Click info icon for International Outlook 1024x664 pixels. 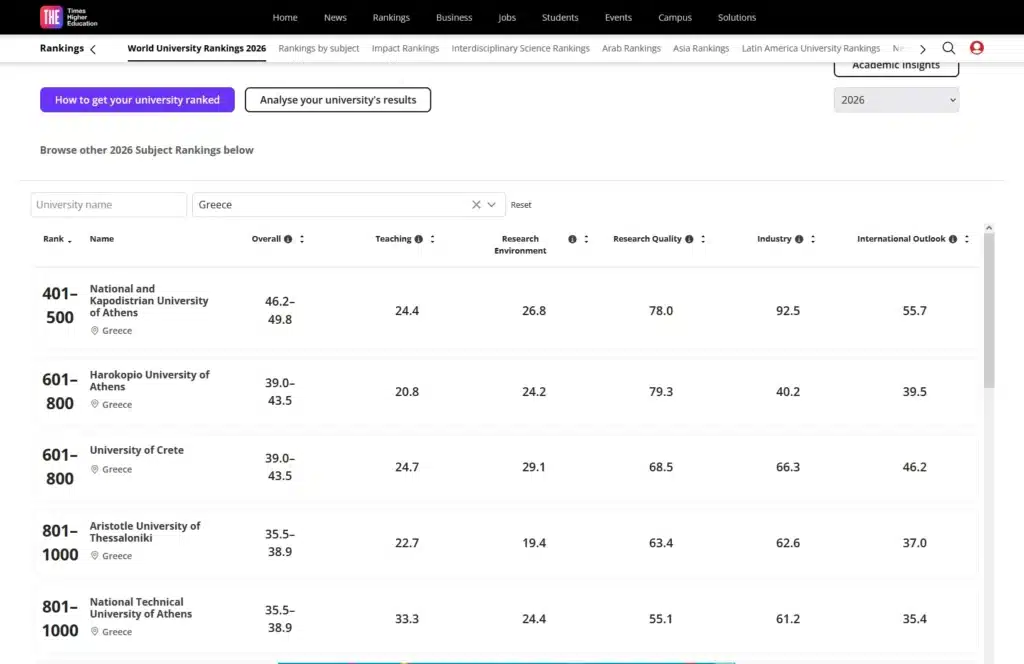[953, 239]
